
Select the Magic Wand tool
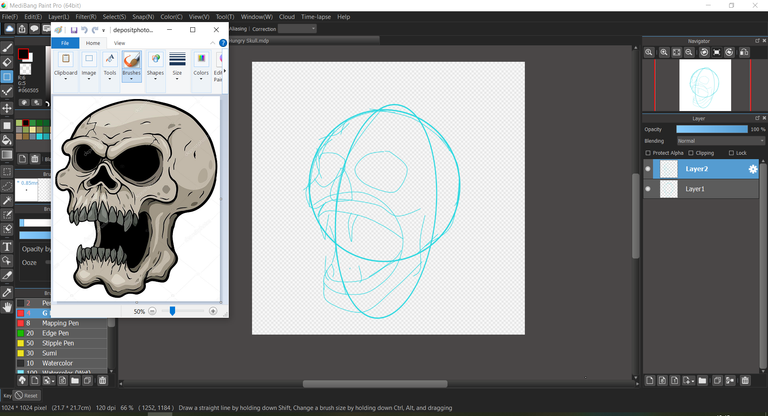(x=7, y=200)
